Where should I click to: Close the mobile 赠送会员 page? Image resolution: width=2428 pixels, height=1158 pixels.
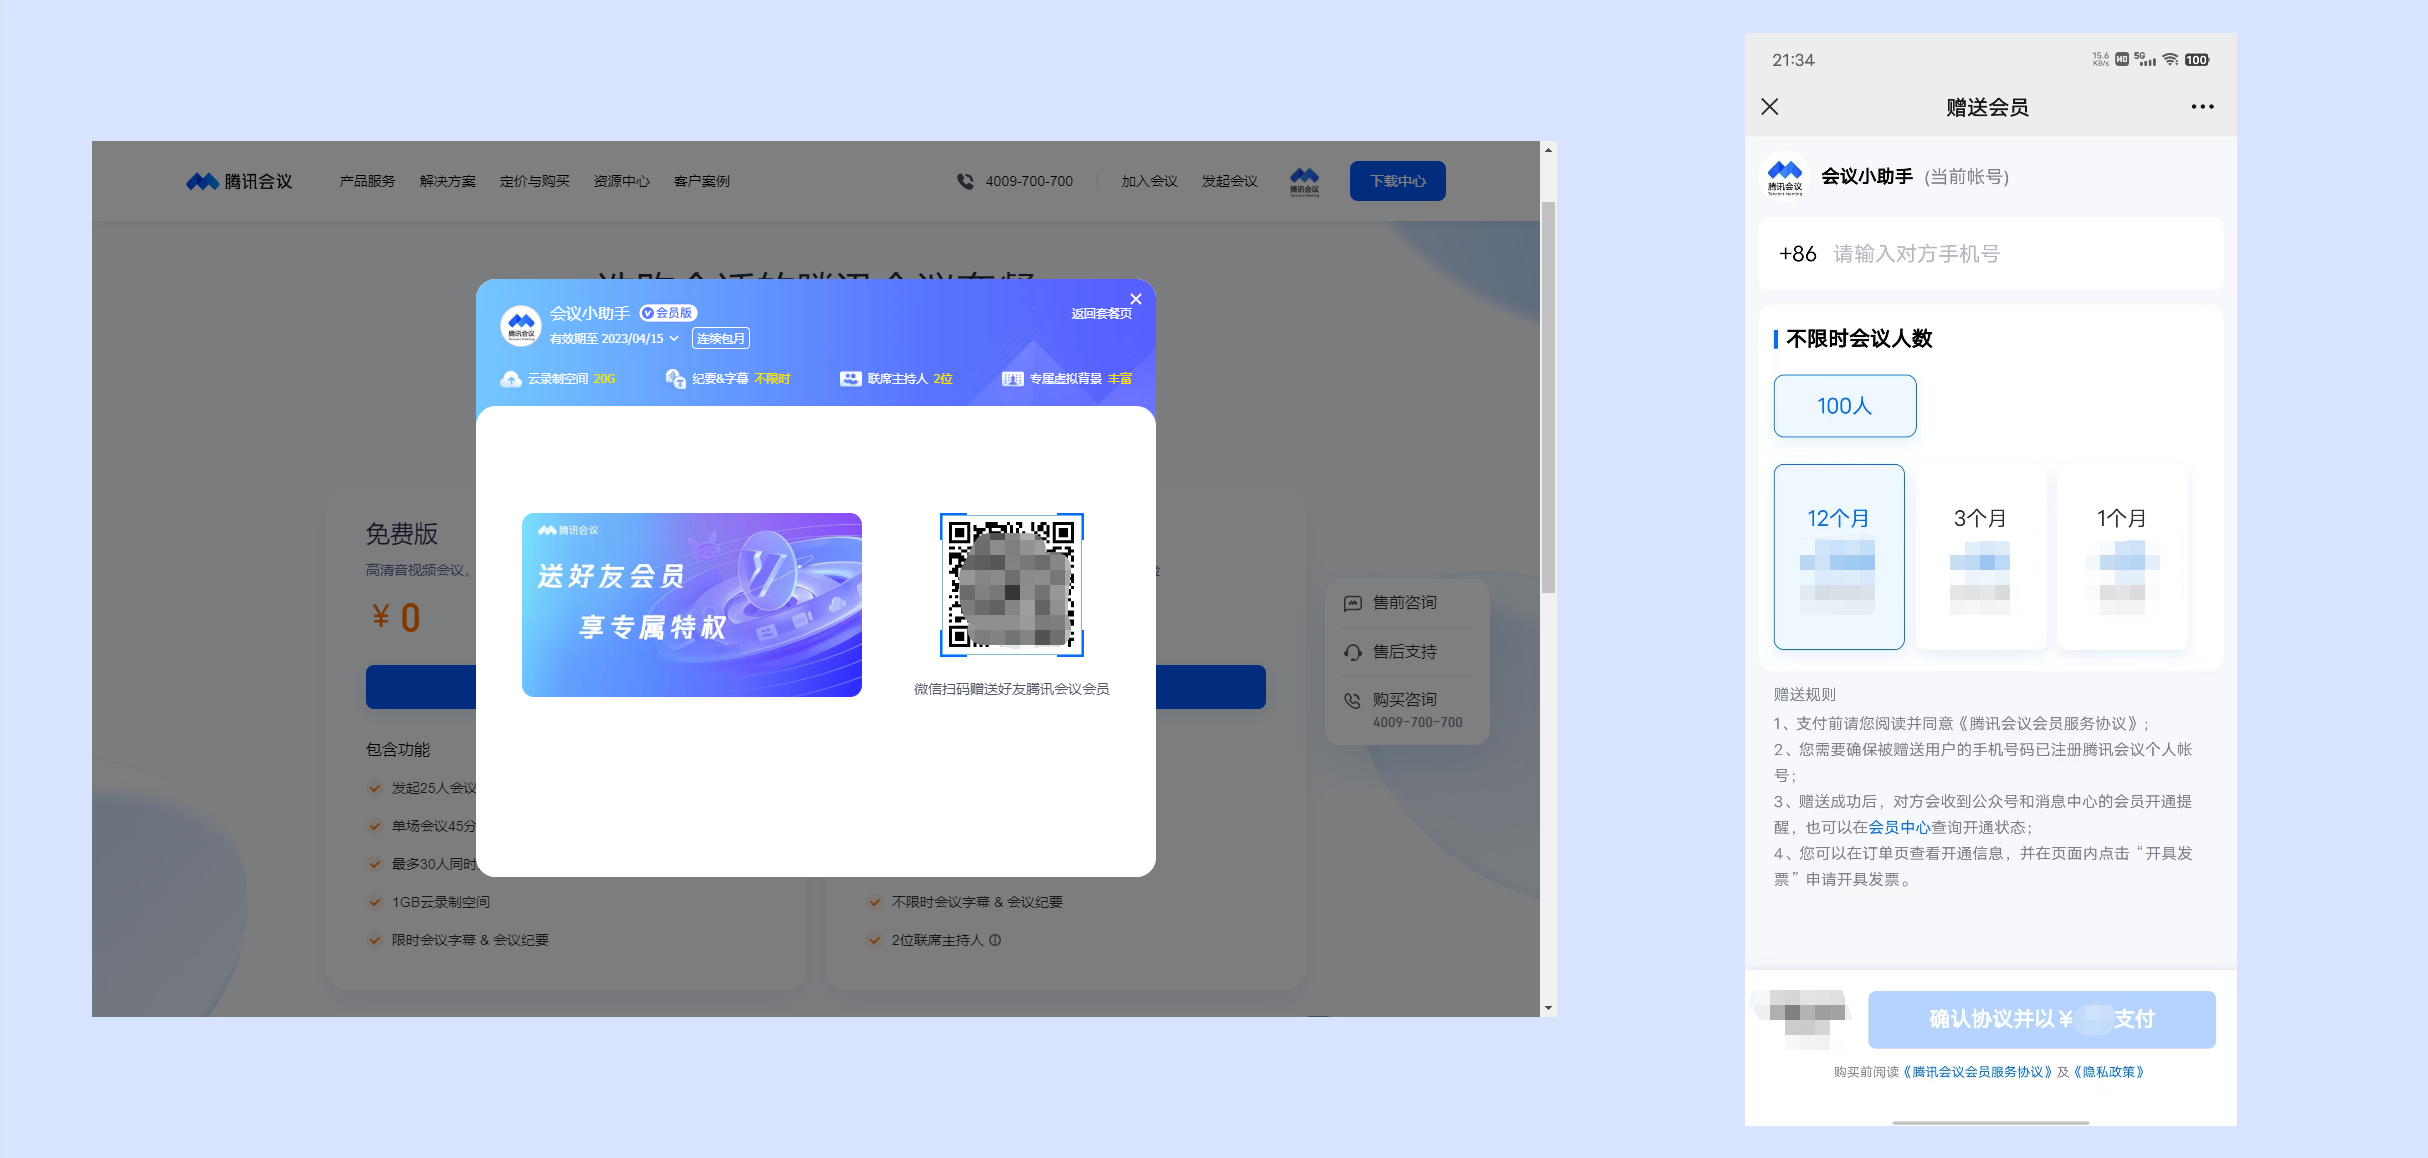[x=1770, y=107]
